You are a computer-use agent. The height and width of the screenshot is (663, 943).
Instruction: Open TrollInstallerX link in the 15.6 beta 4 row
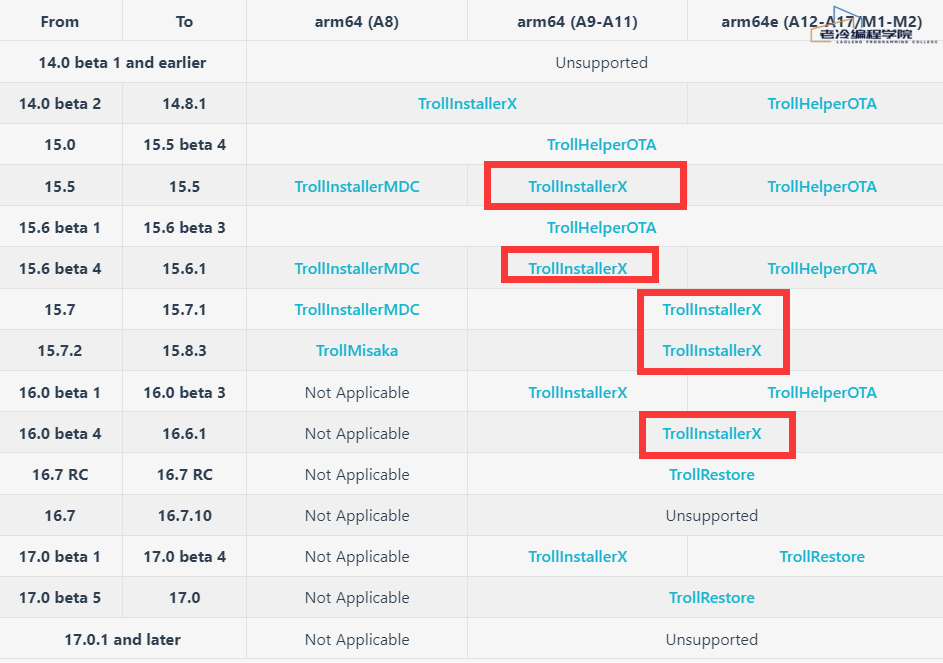coord(577,268)
